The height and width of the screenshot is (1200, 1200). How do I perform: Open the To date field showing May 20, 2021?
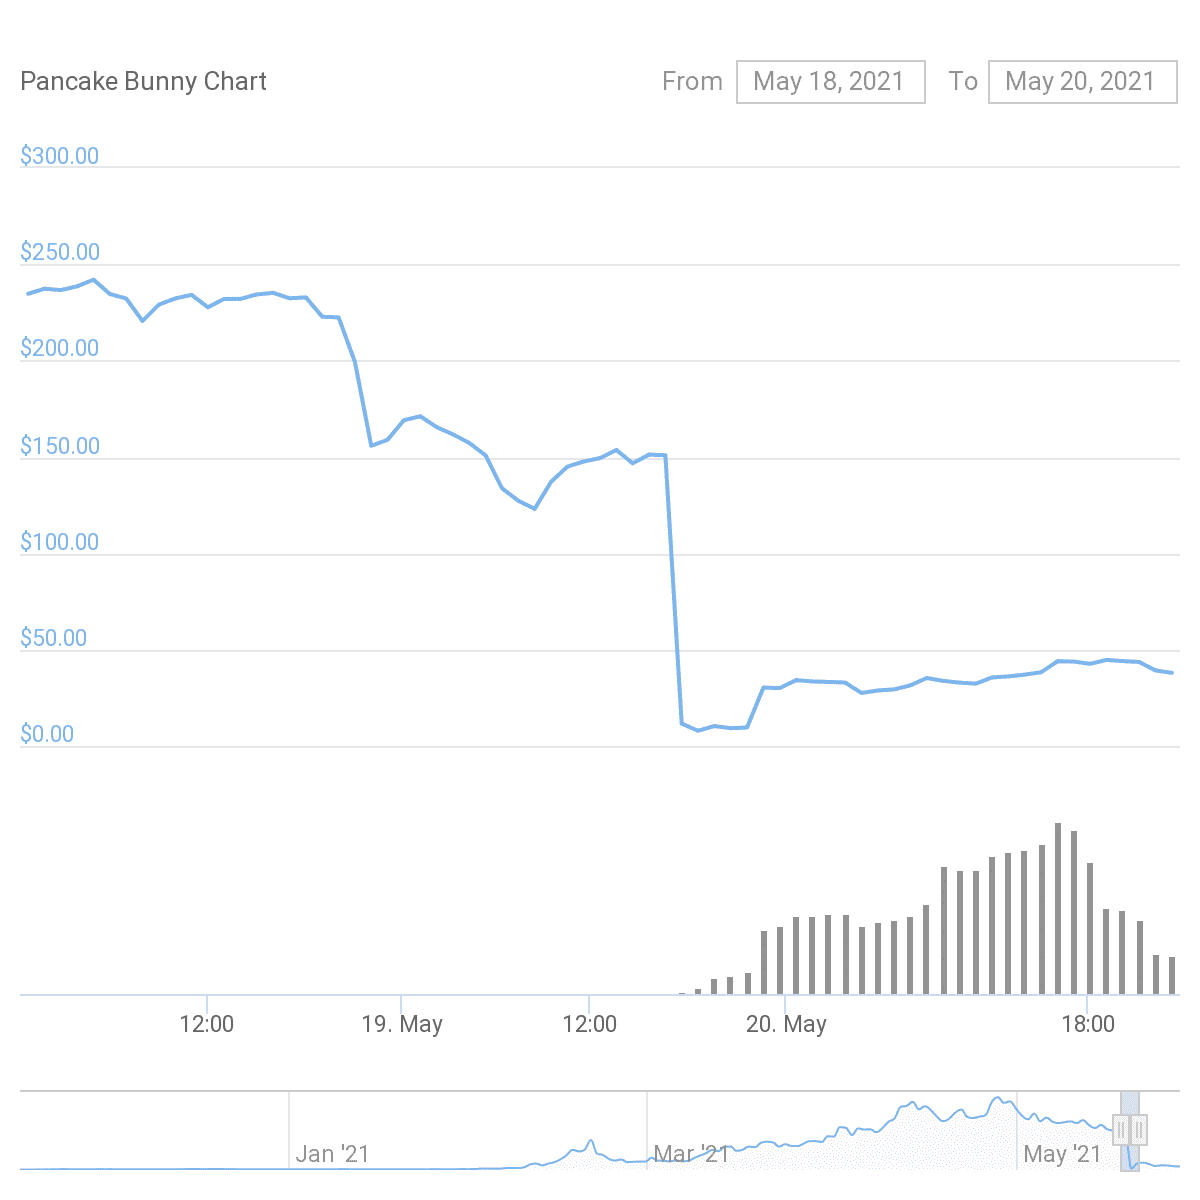pyautogui.click(x=1082, y=81)
